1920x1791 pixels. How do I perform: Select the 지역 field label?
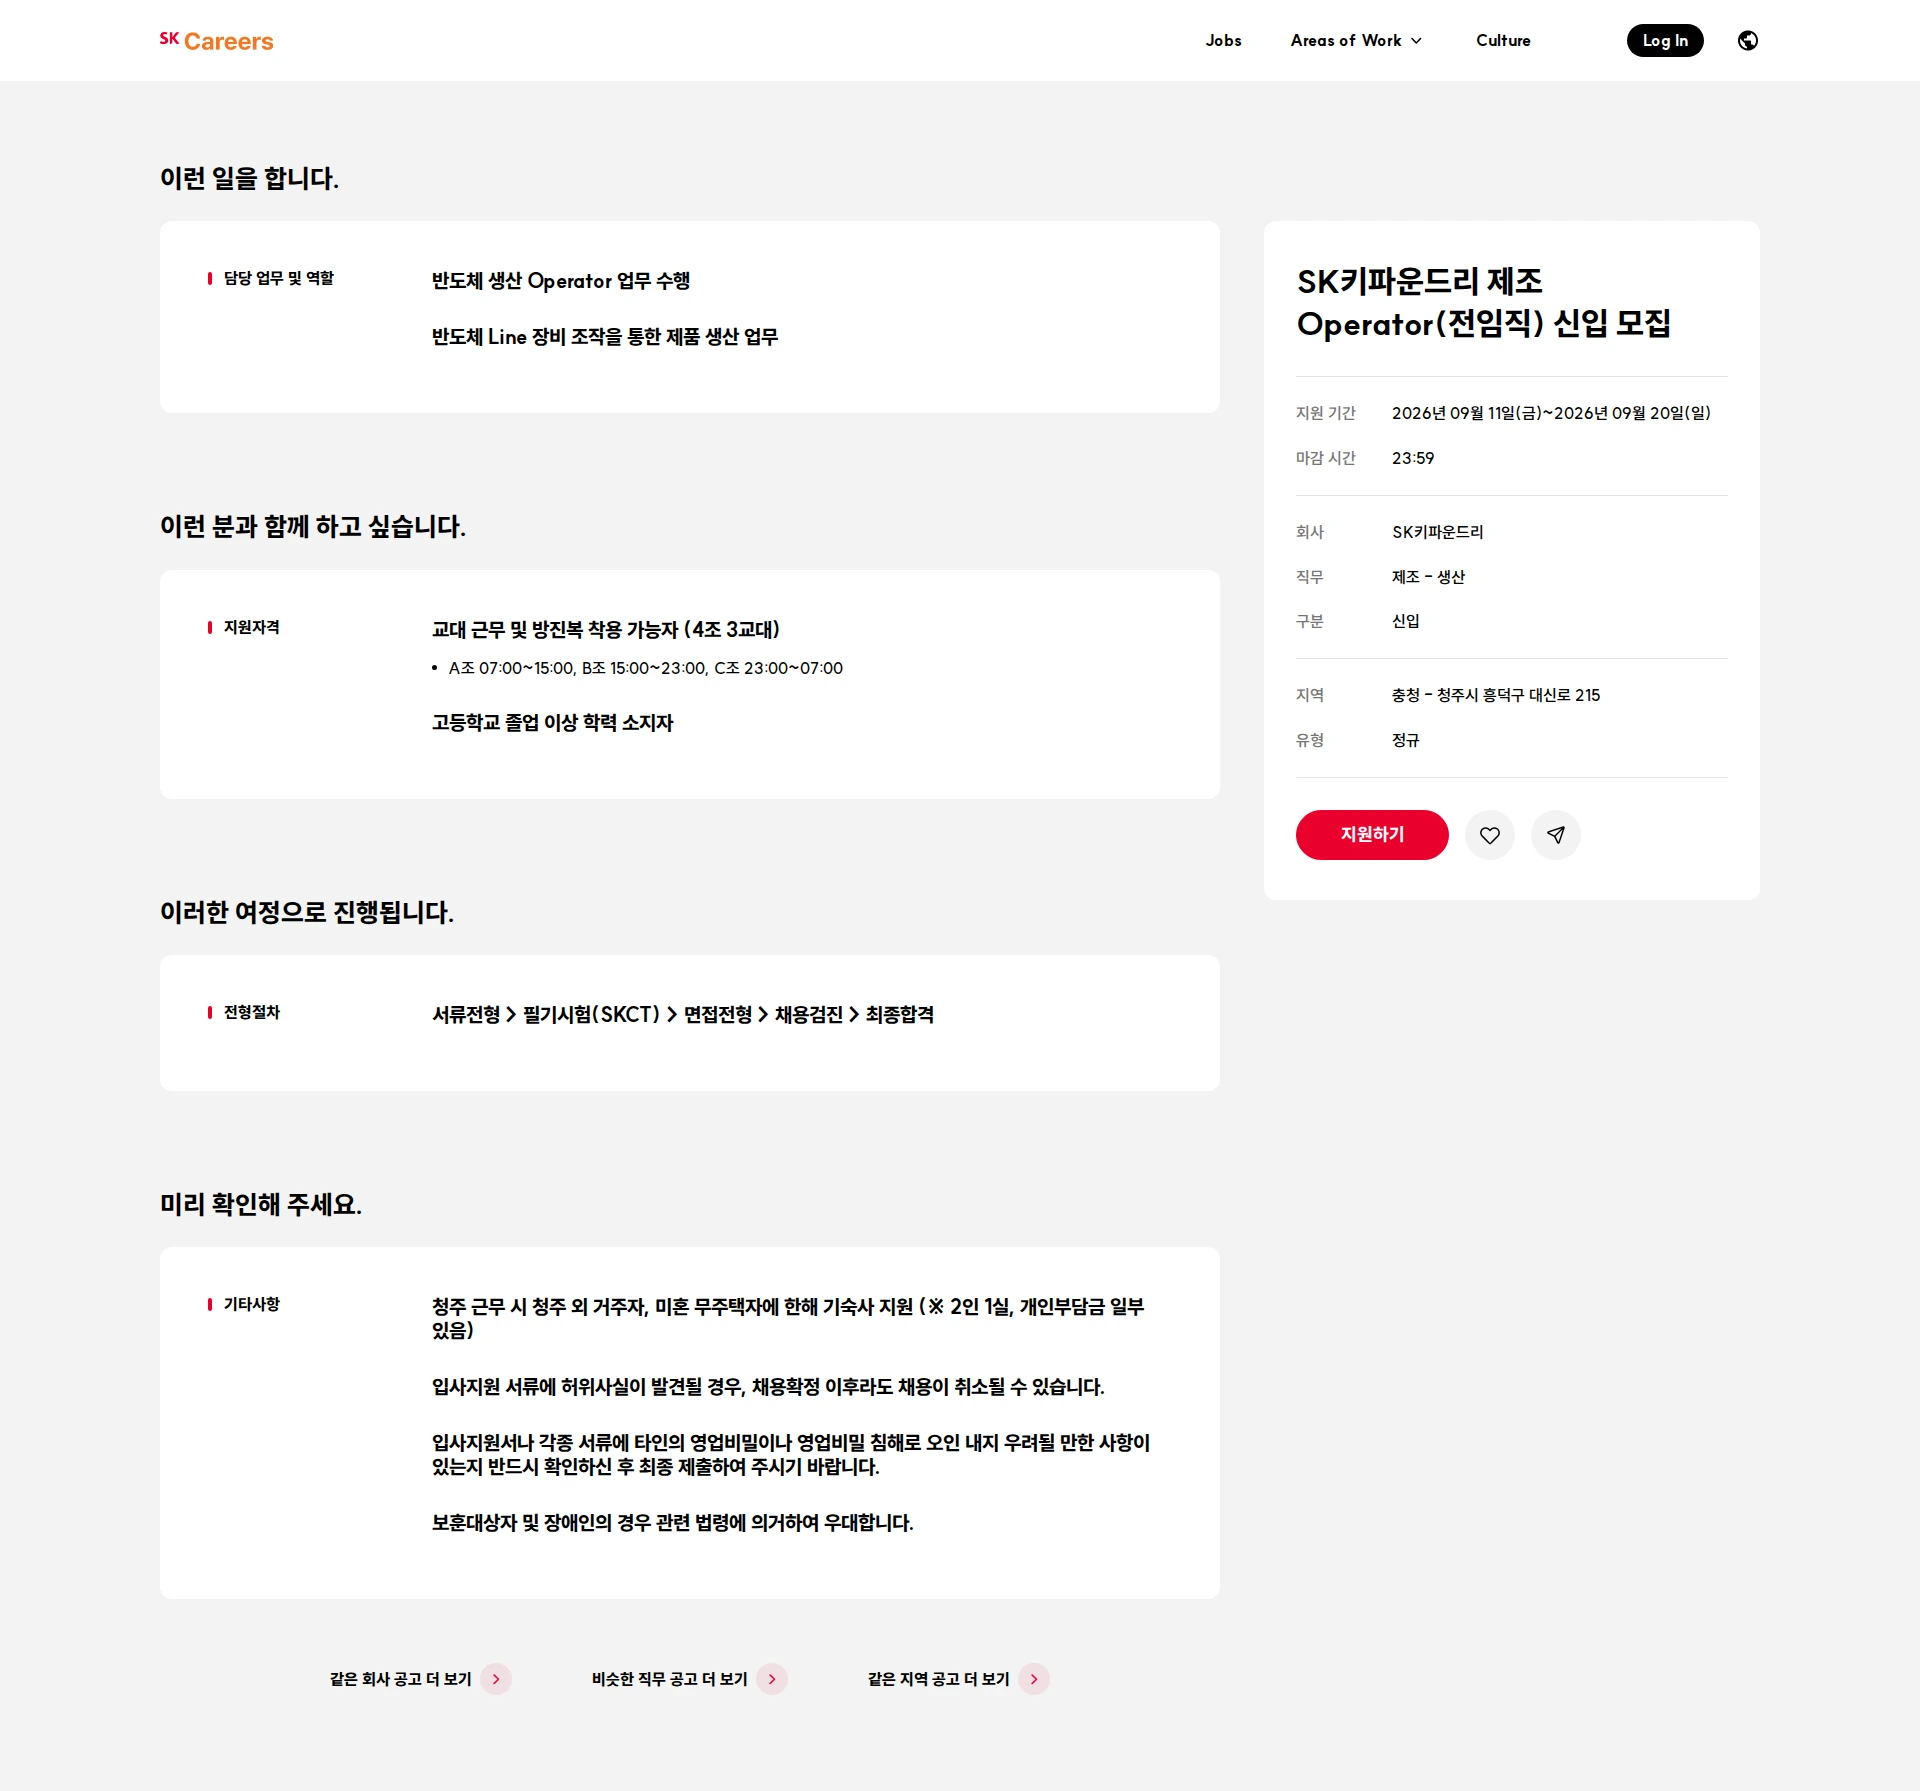(1310, 695)
